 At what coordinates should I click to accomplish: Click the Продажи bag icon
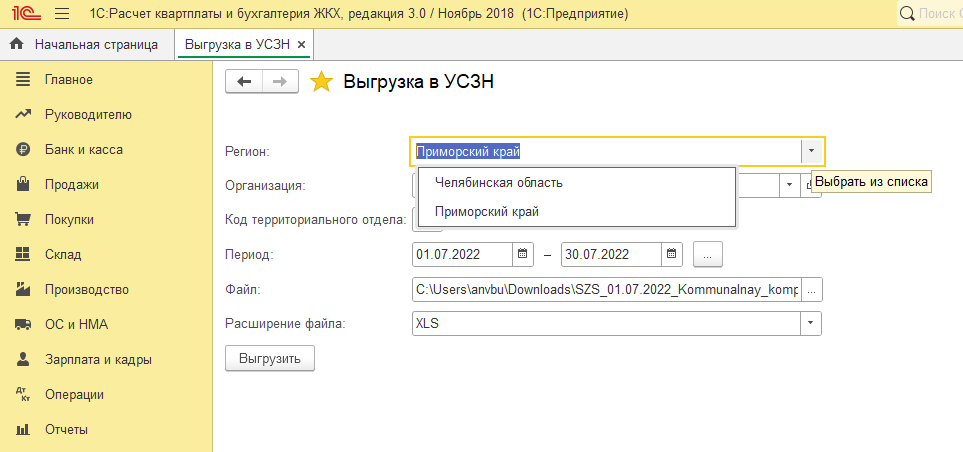tap(23, 184)
